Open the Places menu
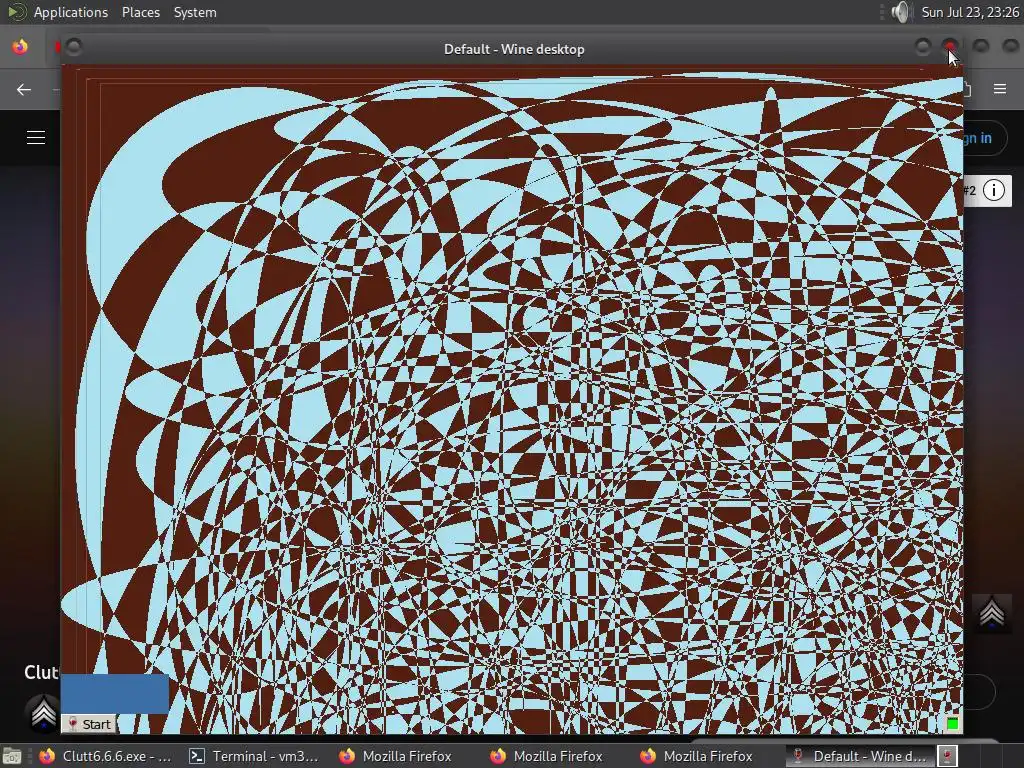 140,12
